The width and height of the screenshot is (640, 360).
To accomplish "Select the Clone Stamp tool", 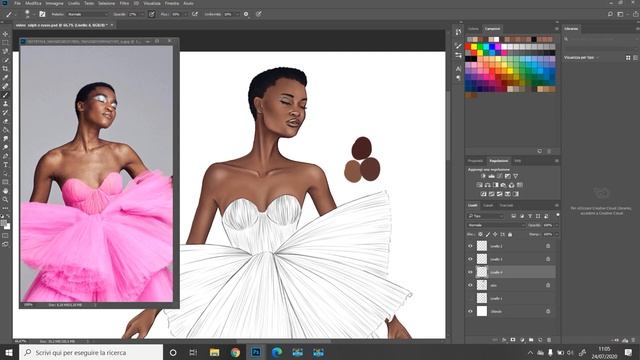I will point(5,104).
